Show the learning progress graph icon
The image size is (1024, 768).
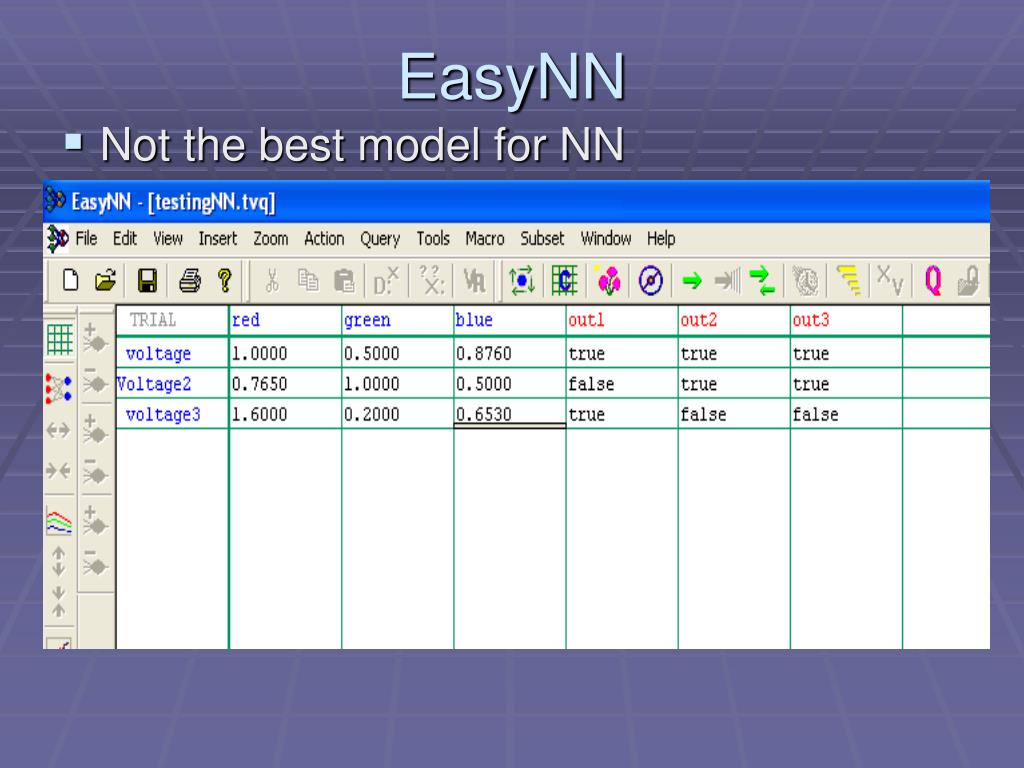click(59, 521)
